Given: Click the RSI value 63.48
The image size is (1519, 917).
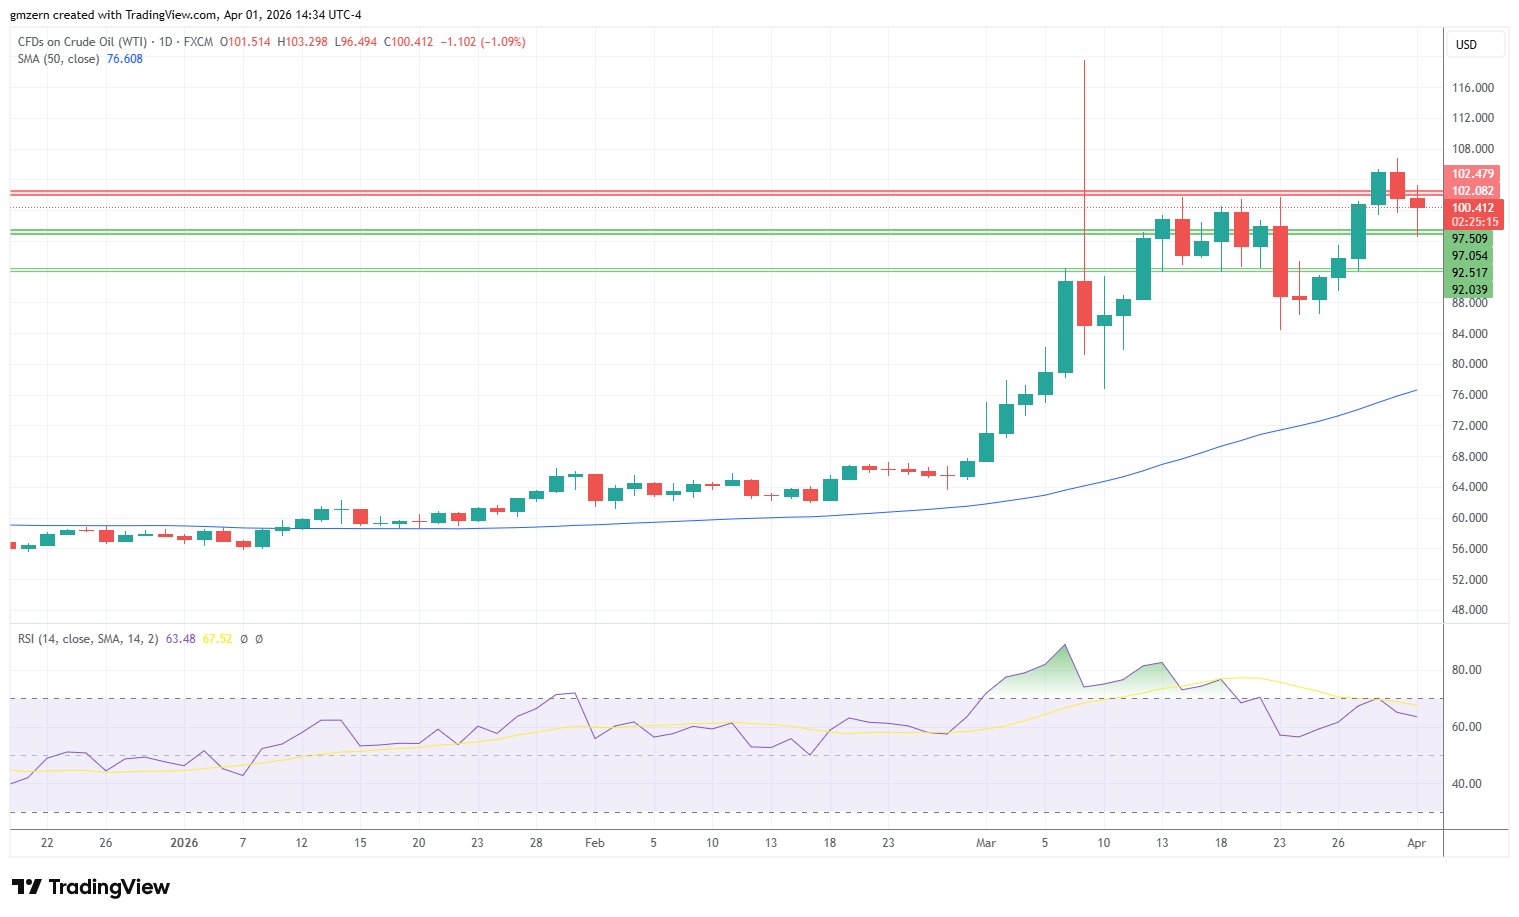Looking at the screenshot, I should pyautogui.click(x=180, y=639).
